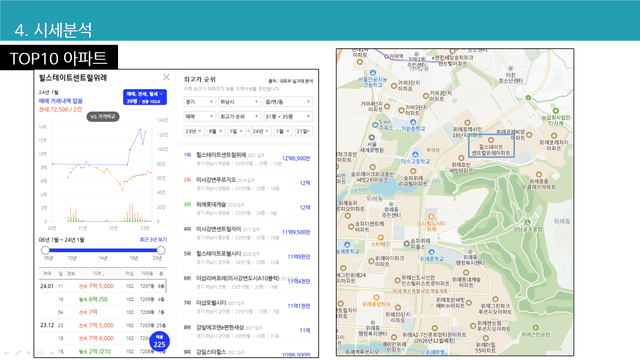This screenshot has height=360, width=640.
Task: Click the 최근 3년 보기 link
Action: tap(153, 240)
